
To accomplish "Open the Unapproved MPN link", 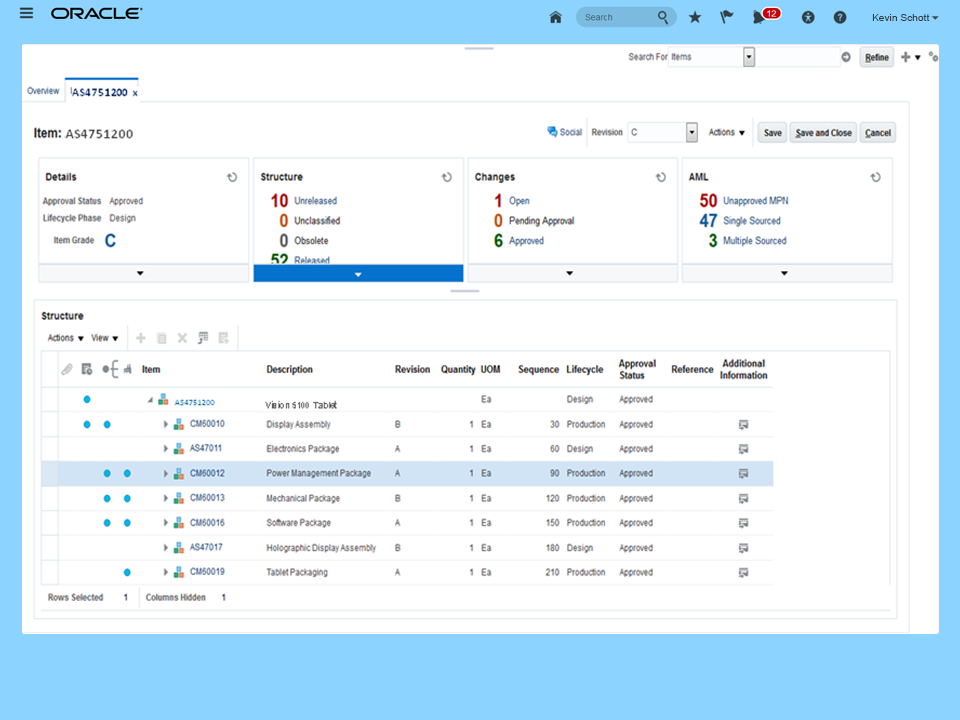I will 756,201.
